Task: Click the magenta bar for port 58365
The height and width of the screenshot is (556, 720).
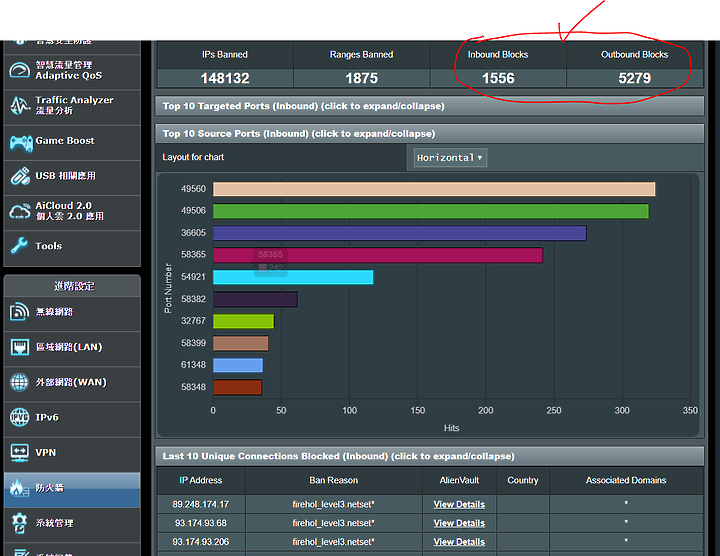Action: (x=378, y=255)
